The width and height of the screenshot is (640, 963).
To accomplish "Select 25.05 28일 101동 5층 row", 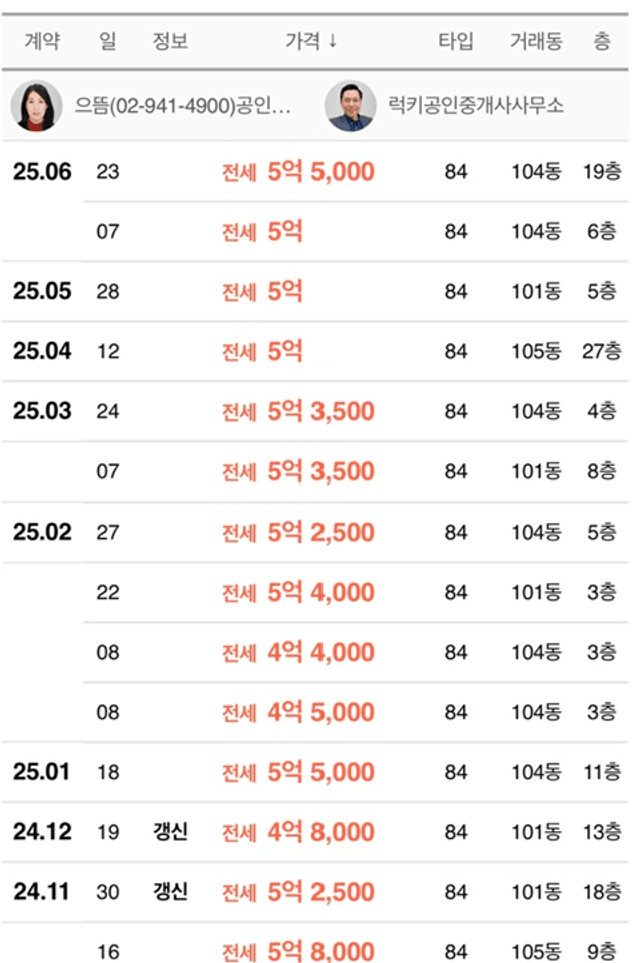I will [315, 291].
